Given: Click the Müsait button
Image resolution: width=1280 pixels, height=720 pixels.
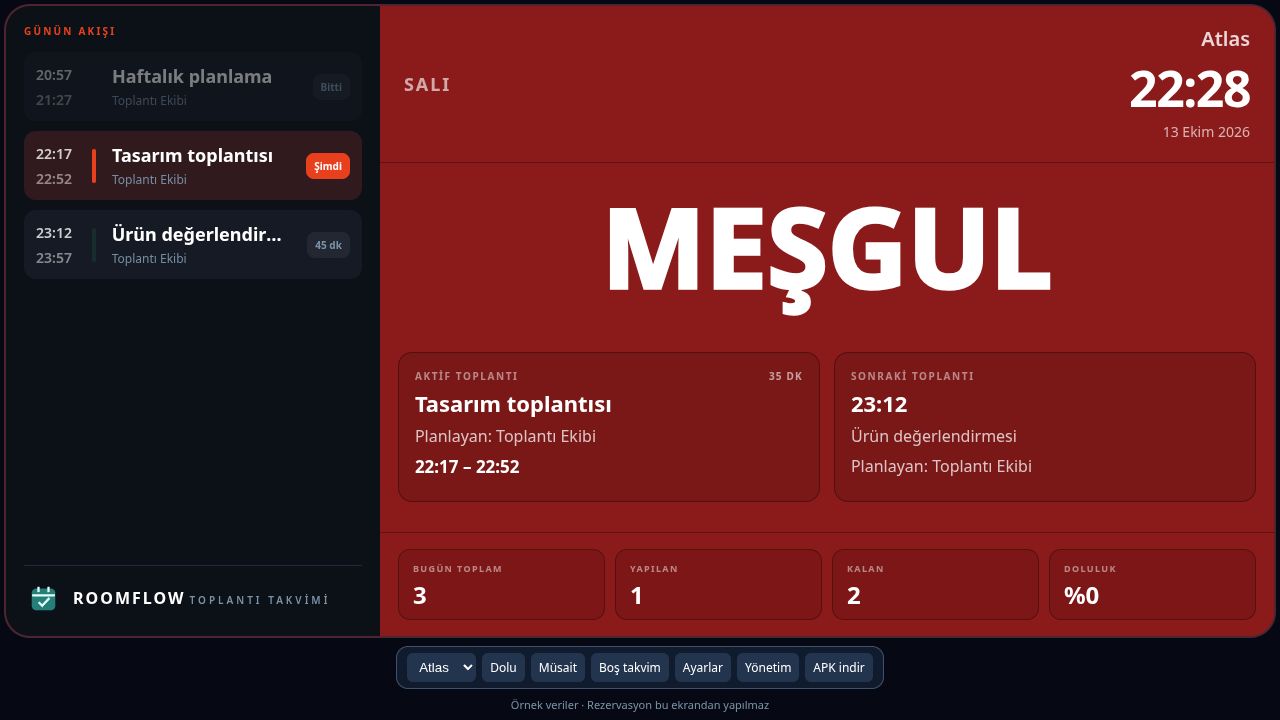Looking at the screenshot, I should (558, 668).
